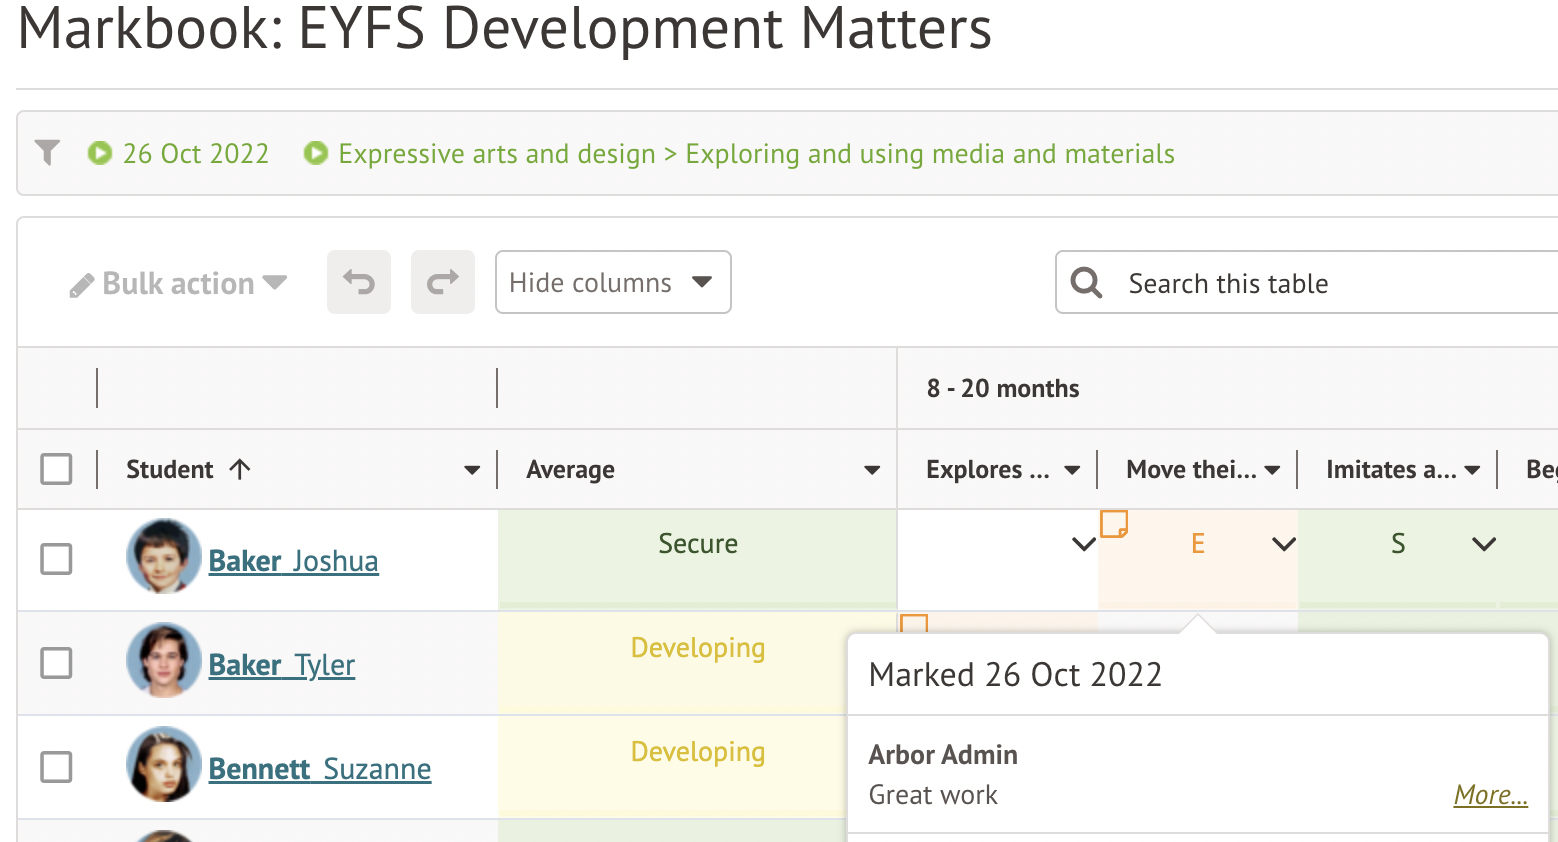Click the orange note icon on Joshua's E mark
This screenshot has width=1558, height=842.
click(1114, 523)
